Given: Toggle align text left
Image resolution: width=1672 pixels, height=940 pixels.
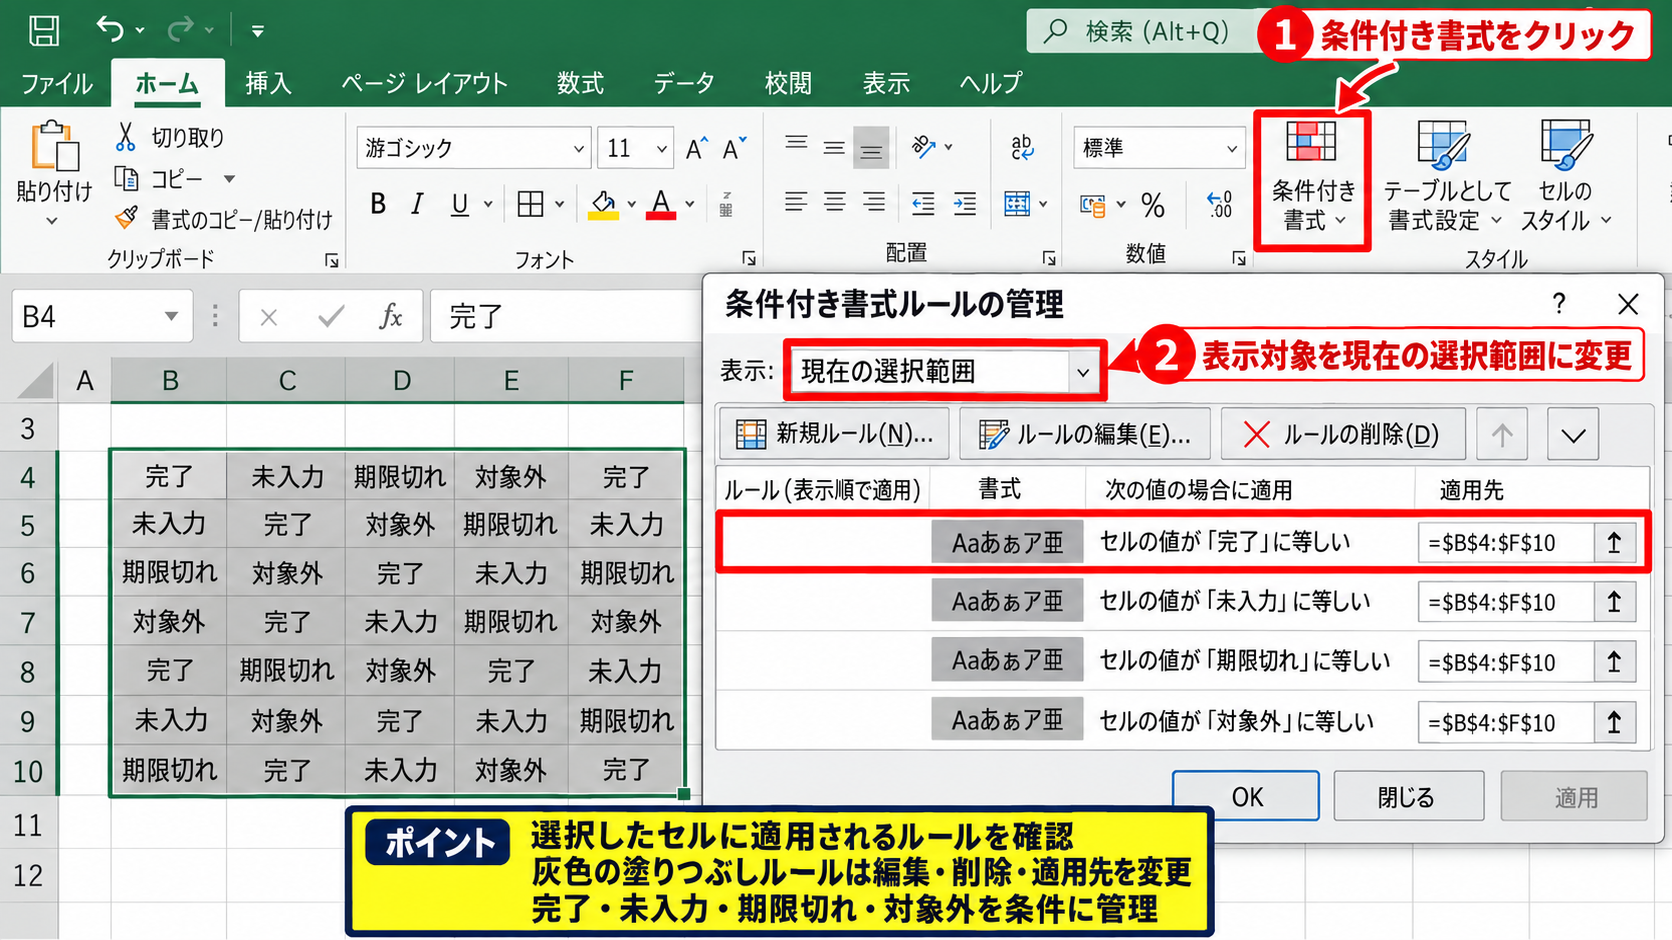Looking at the screenshot, I should pos(796,203).
